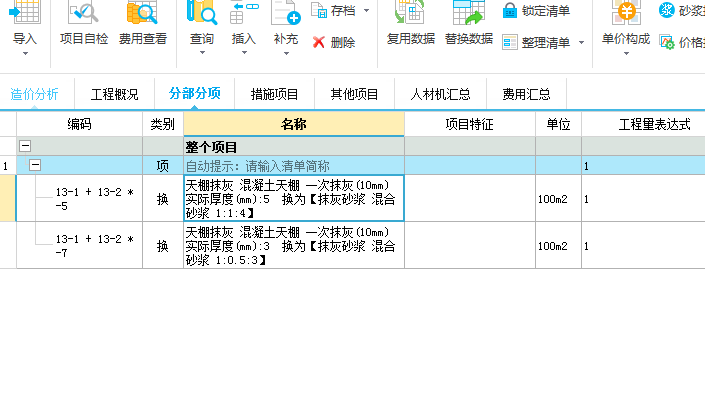Viewport: 705px width, 399px height.
Task: Open the 措施项目 tab
Action: [274, 94]
